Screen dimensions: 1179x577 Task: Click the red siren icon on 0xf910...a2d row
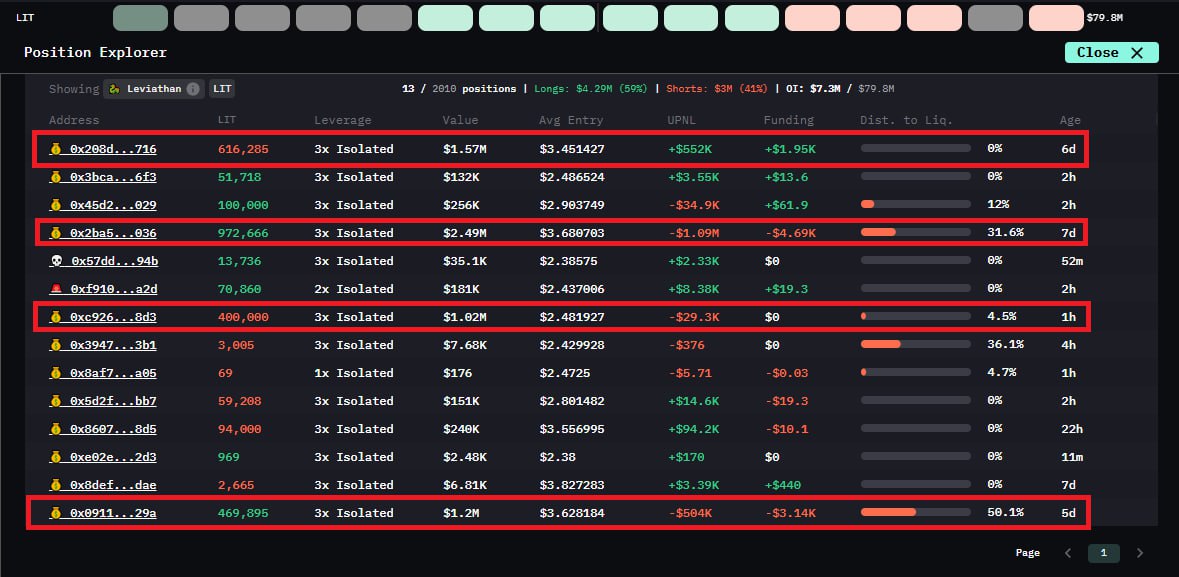(57, 289)
